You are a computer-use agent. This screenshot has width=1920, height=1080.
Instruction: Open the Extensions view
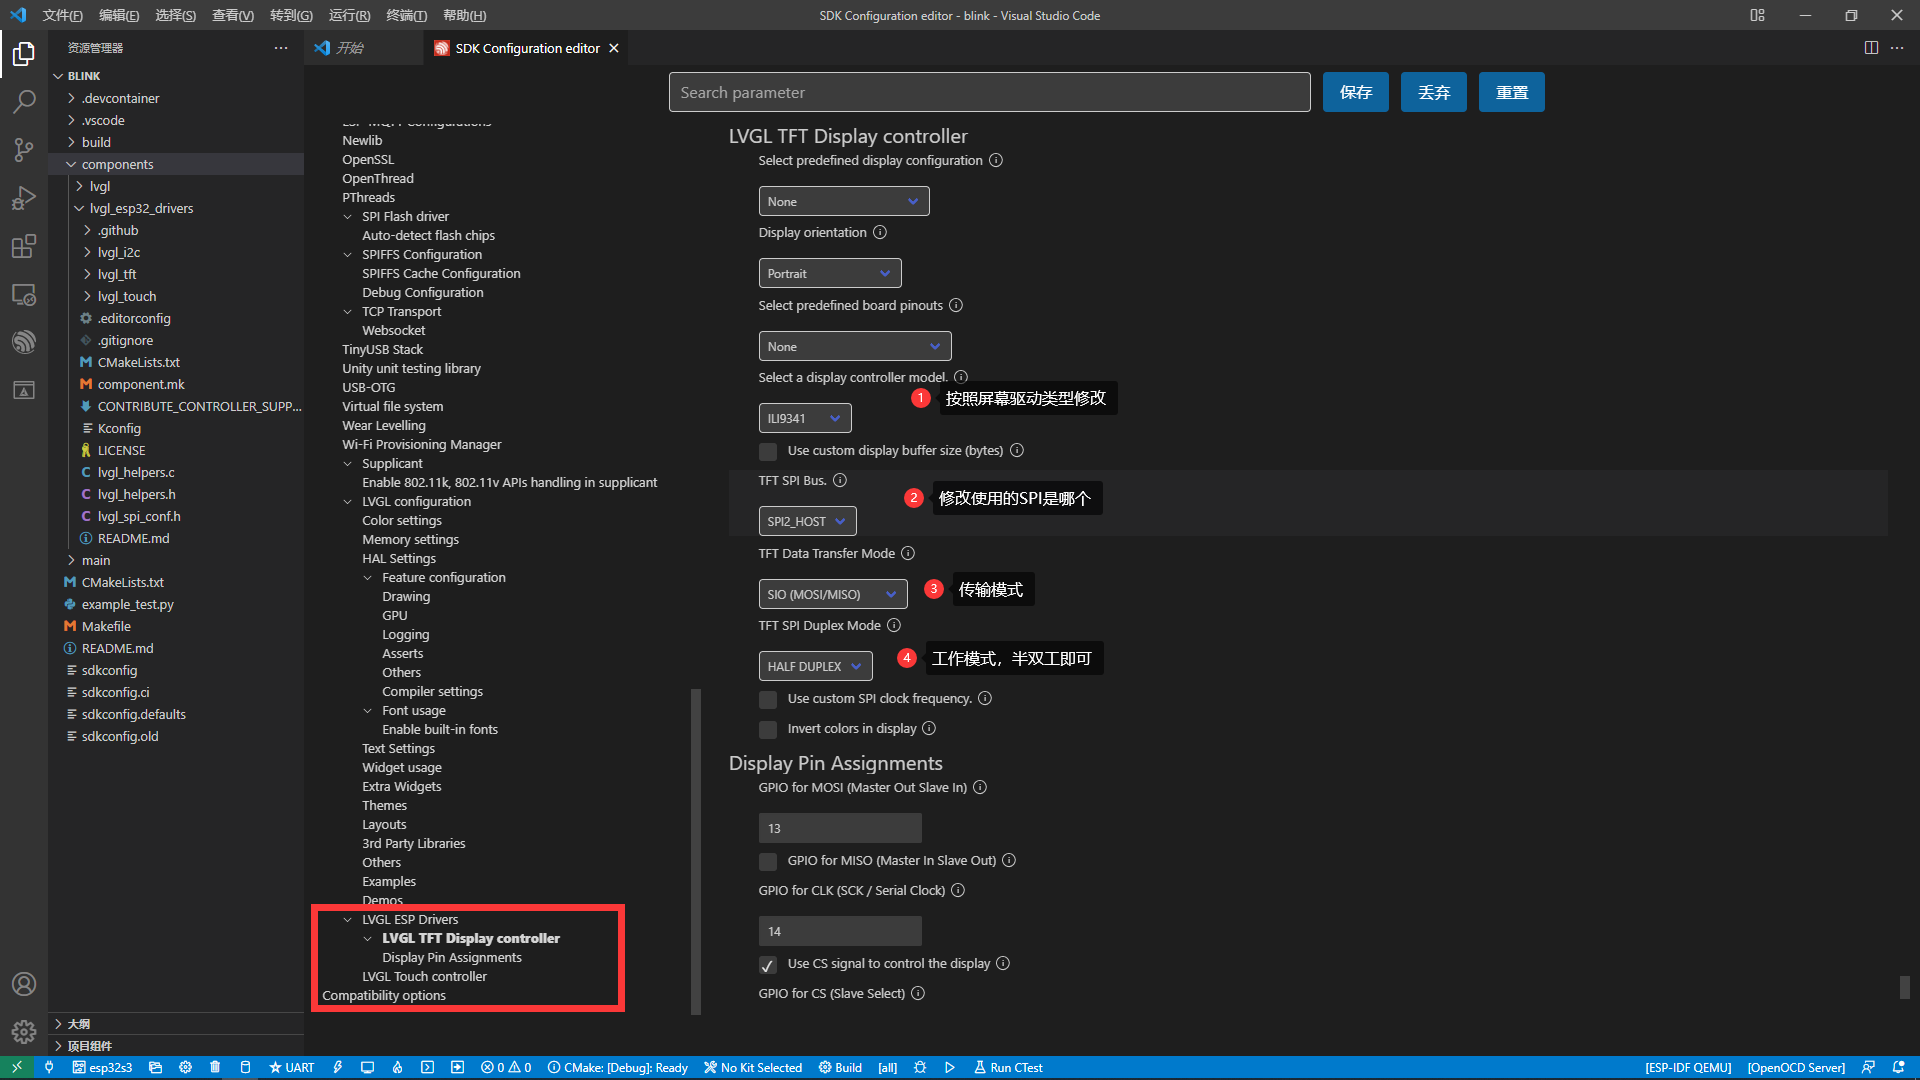[24, 246]
